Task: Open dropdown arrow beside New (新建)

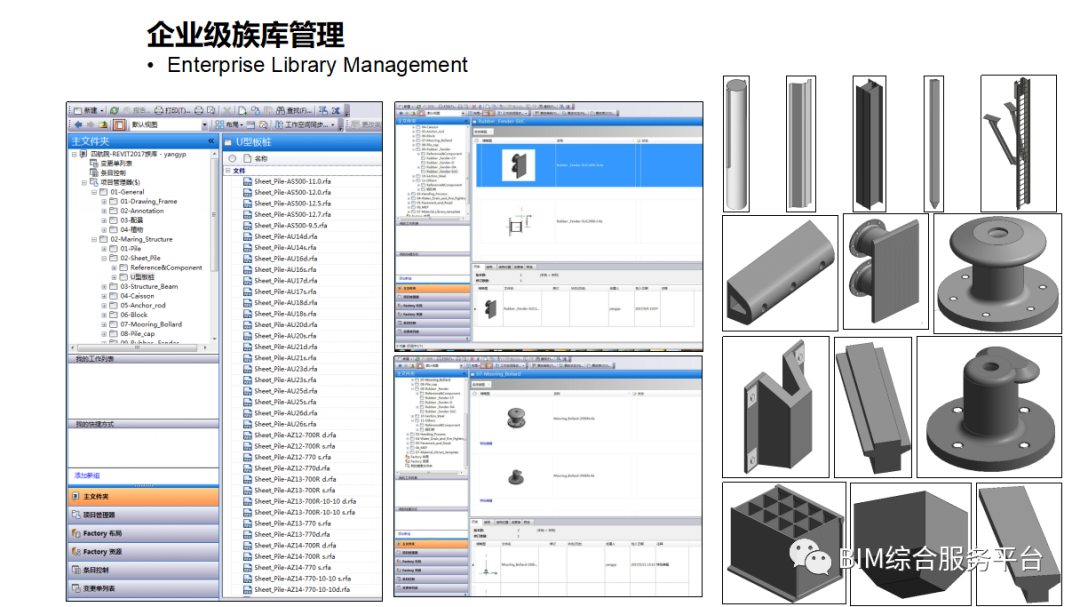Action: pos(103,110)
